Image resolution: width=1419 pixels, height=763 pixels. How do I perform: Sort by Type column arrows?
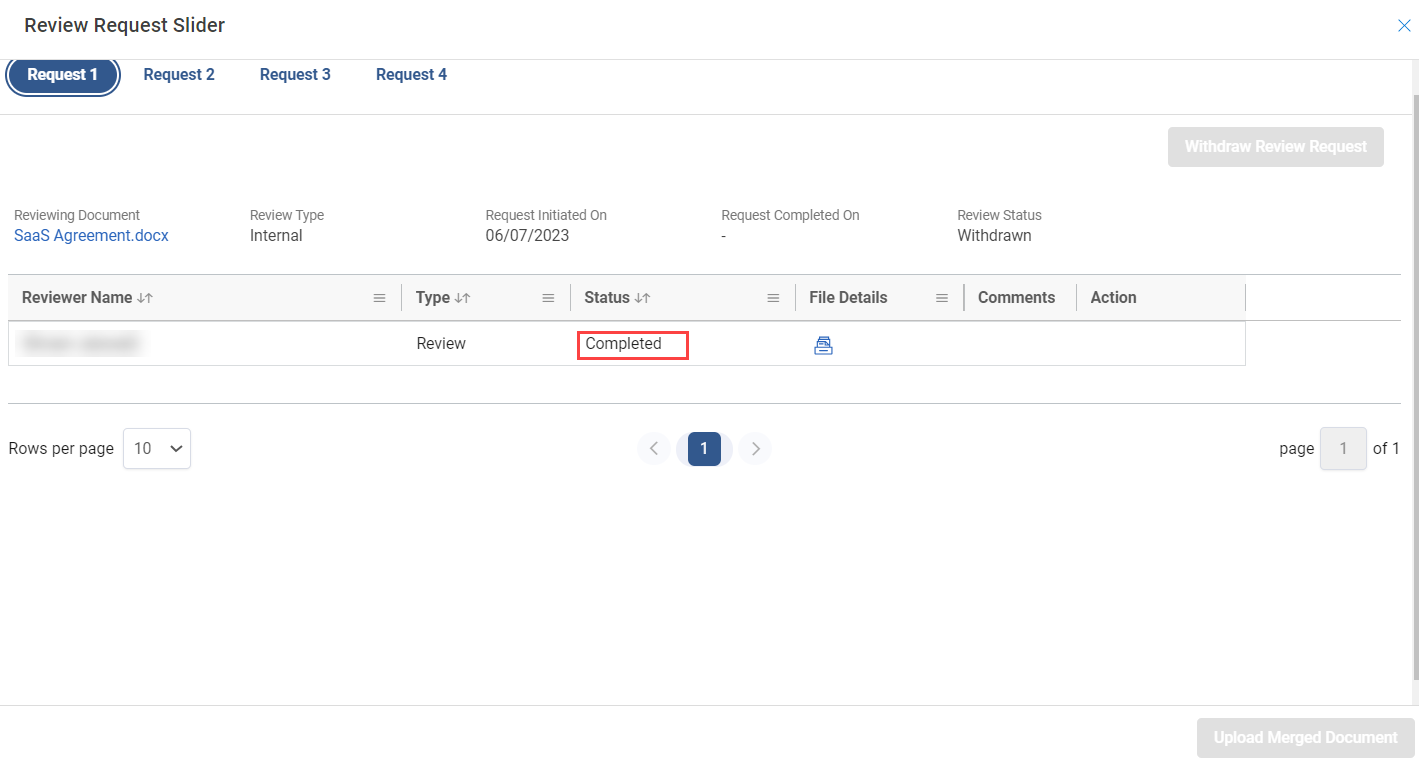(x=462, y=298)
